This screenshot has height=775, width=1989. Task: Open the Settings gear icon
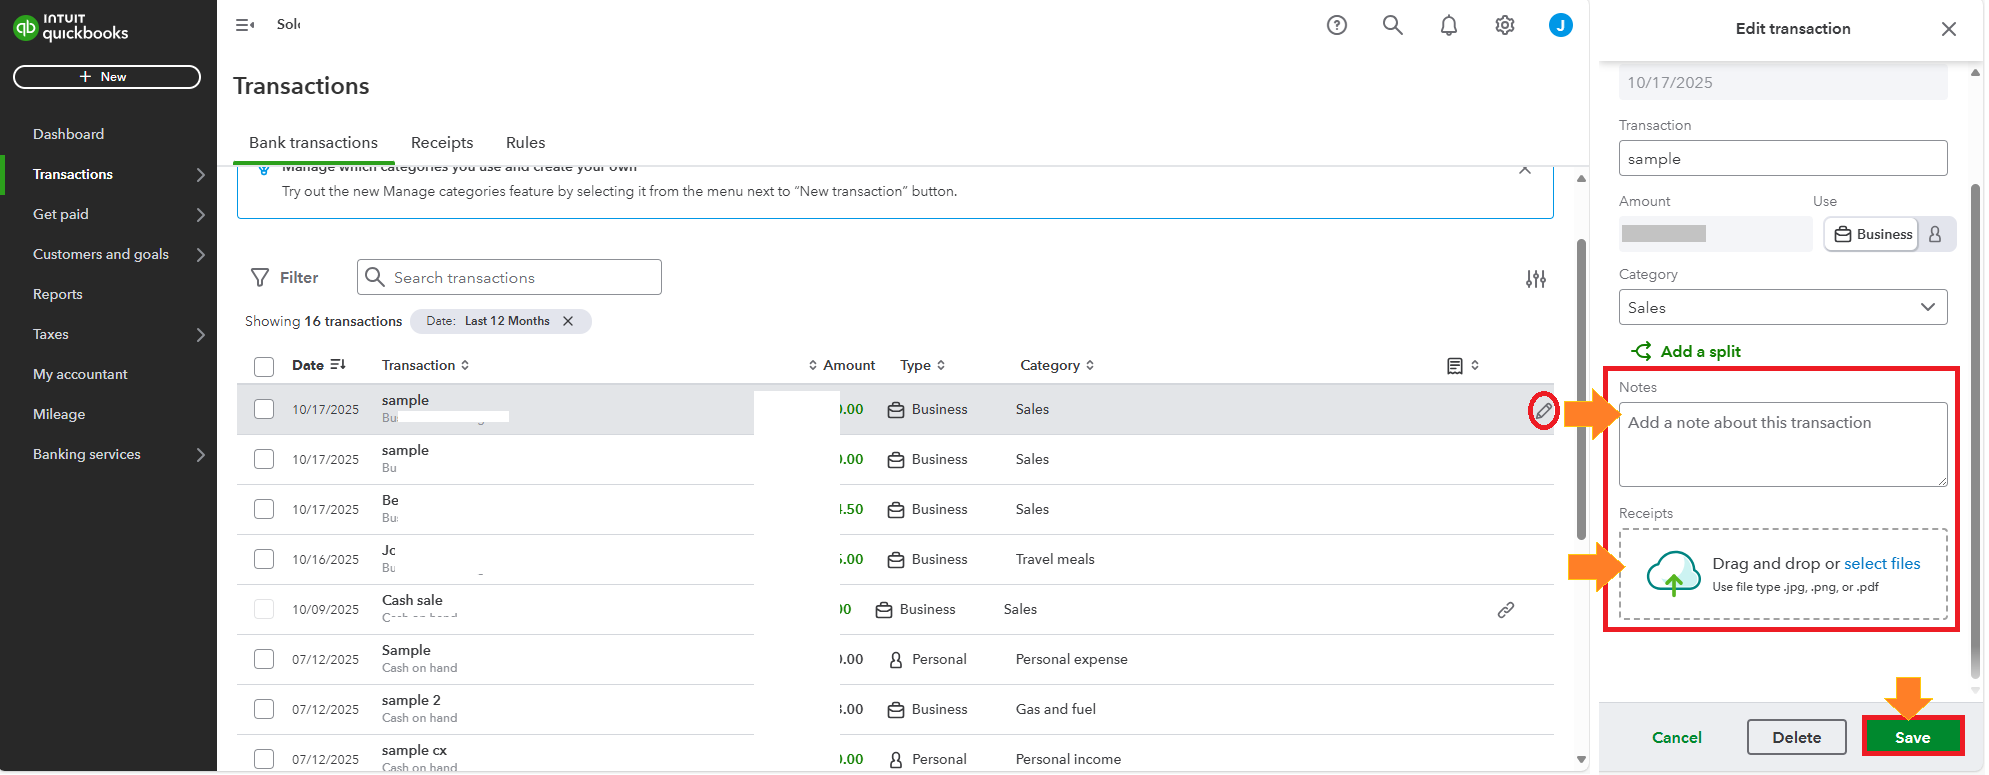[x=1504, y=25]
